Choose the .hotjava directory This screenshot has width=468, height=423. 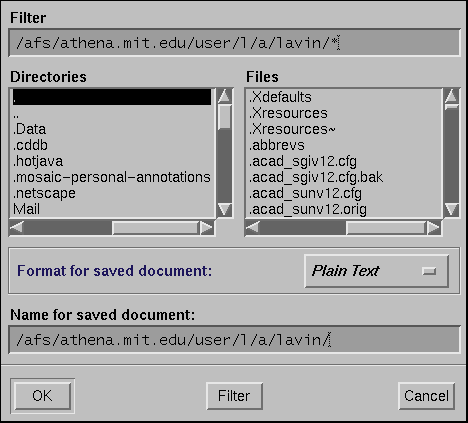(112, 161)
